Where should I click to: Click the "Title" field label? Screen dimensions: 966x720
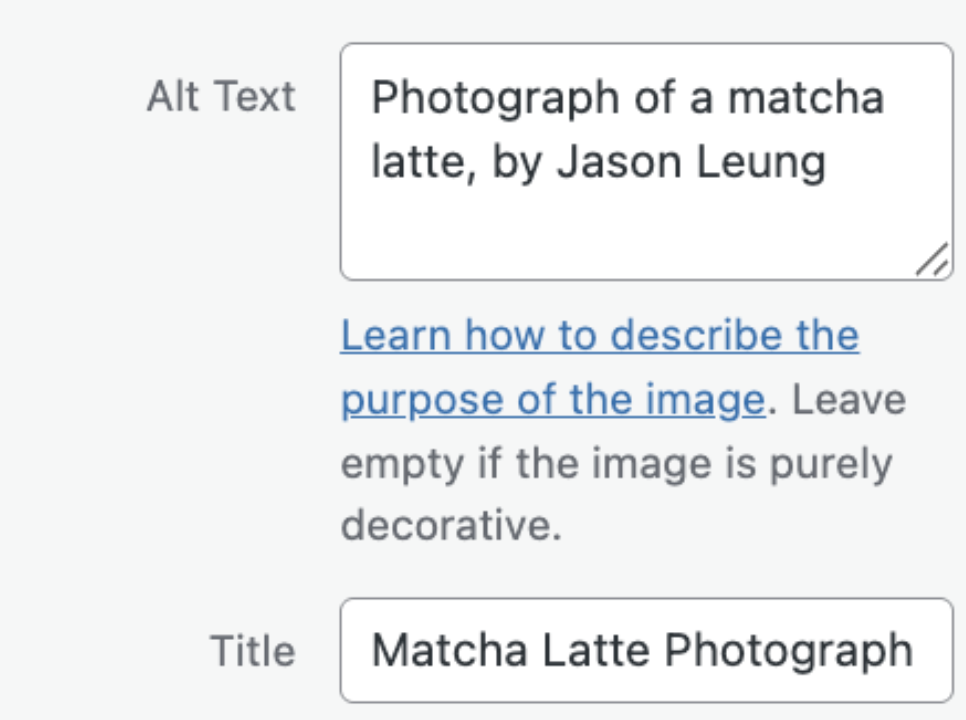click(252, 651)
